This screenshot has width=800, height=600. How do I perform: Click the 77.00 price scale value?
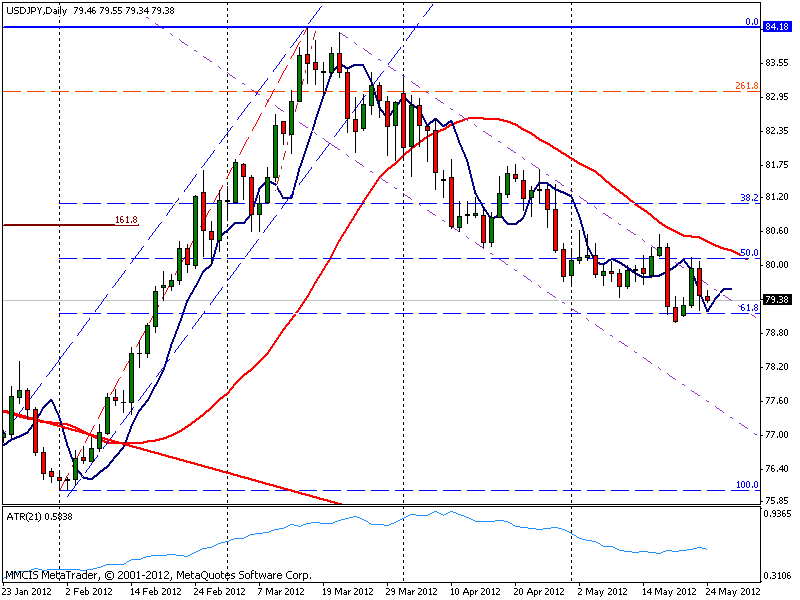pos(777,435)
